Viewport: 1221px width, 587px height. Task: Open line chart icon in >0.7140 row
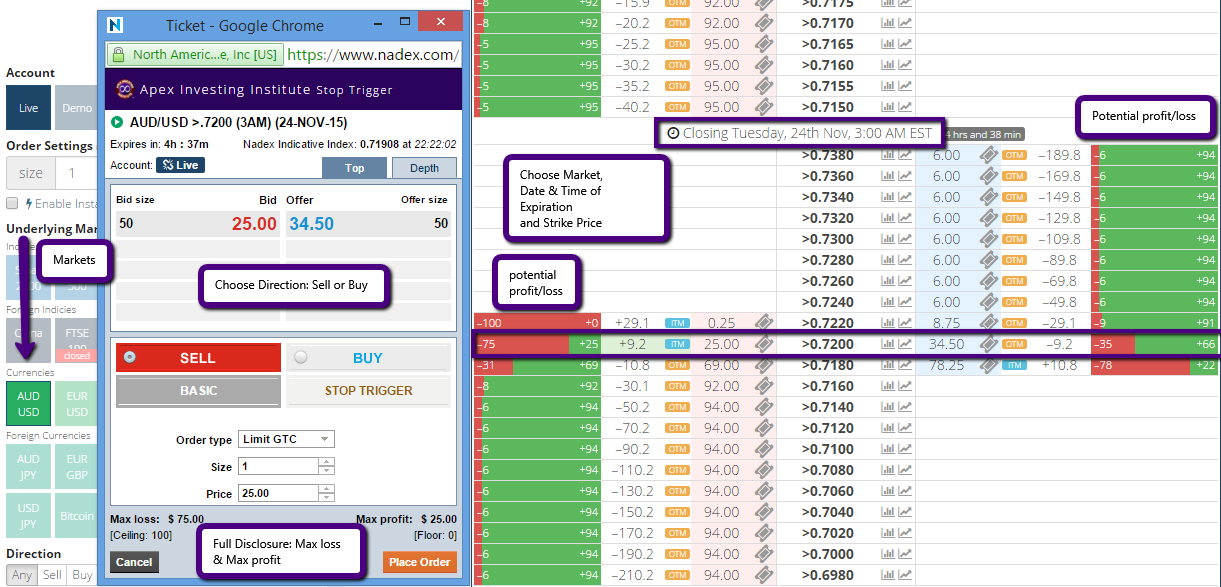[905, 407]
